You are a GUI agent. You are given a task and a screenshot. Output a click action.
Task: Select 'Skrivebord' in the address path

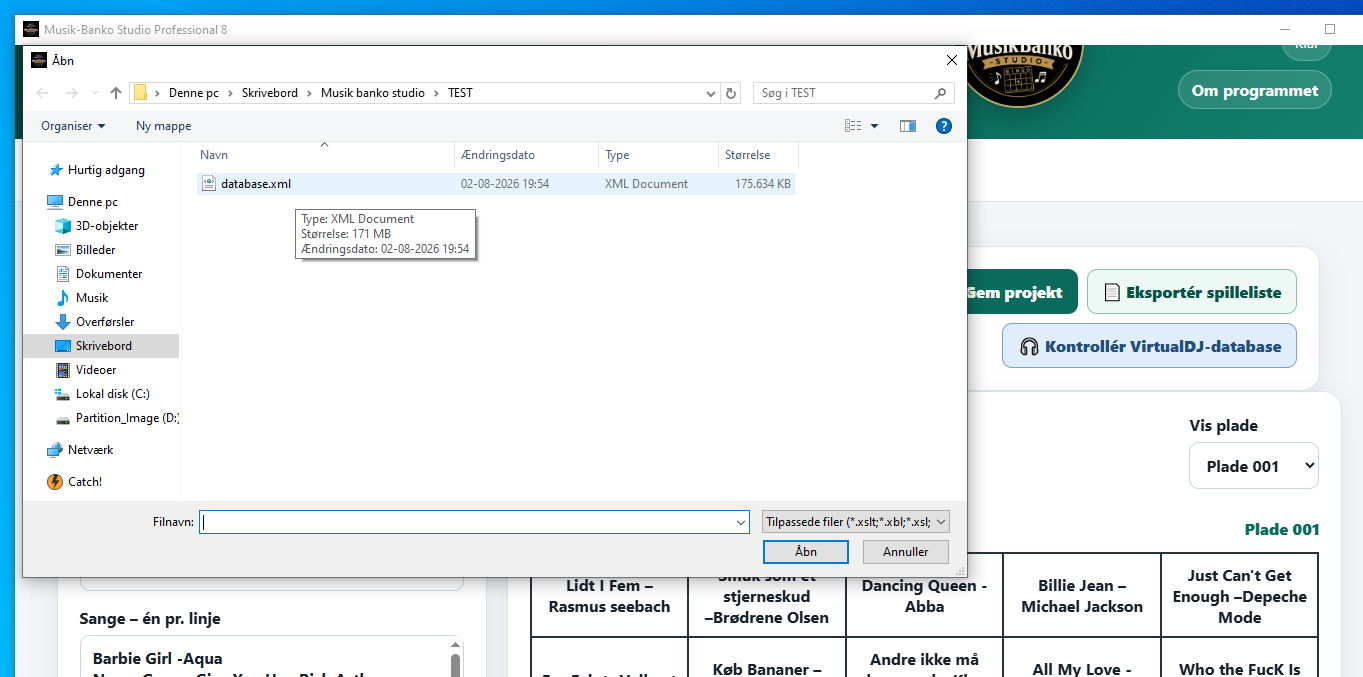[269, 93]
